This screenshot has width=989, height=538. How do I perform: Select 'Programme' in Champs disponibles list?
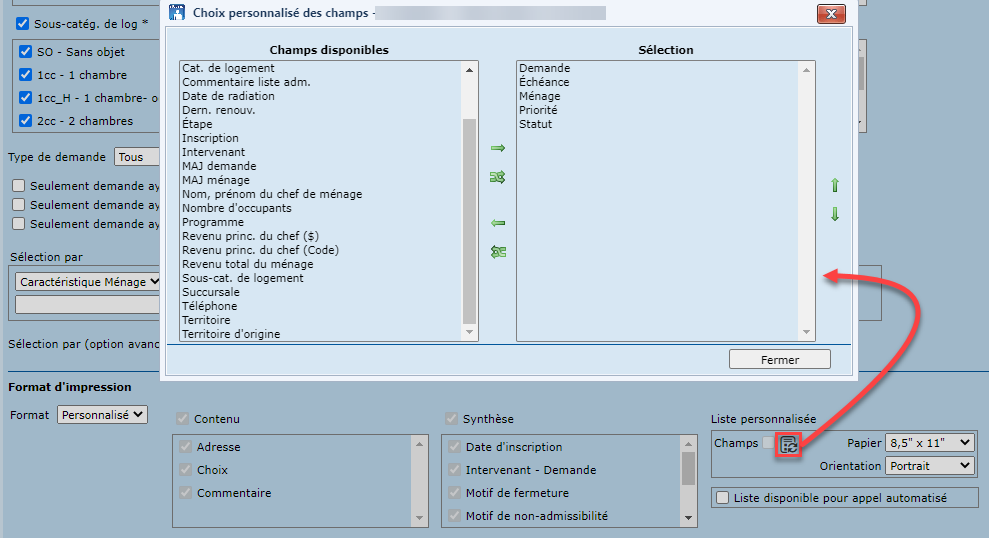(x=212, y=222)
